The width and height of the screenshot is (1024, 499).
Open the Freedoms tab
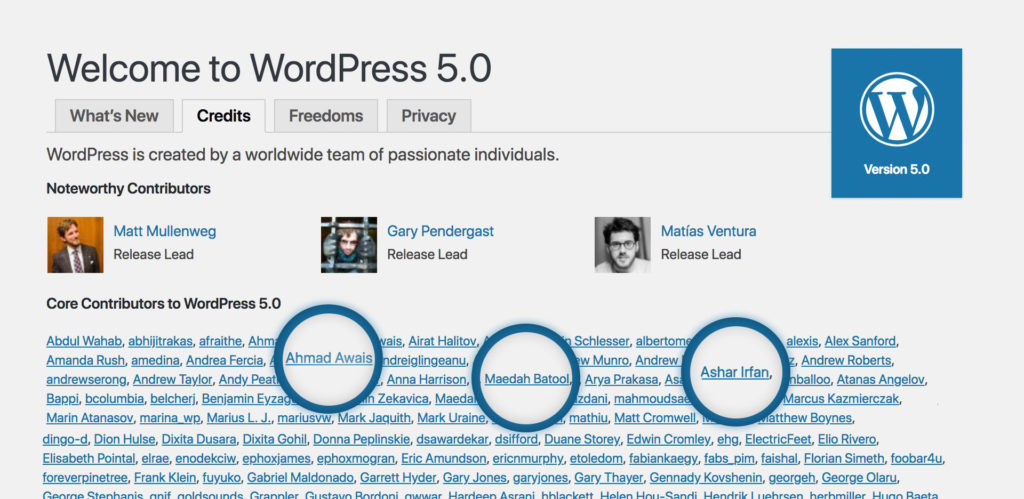point(326,116)
